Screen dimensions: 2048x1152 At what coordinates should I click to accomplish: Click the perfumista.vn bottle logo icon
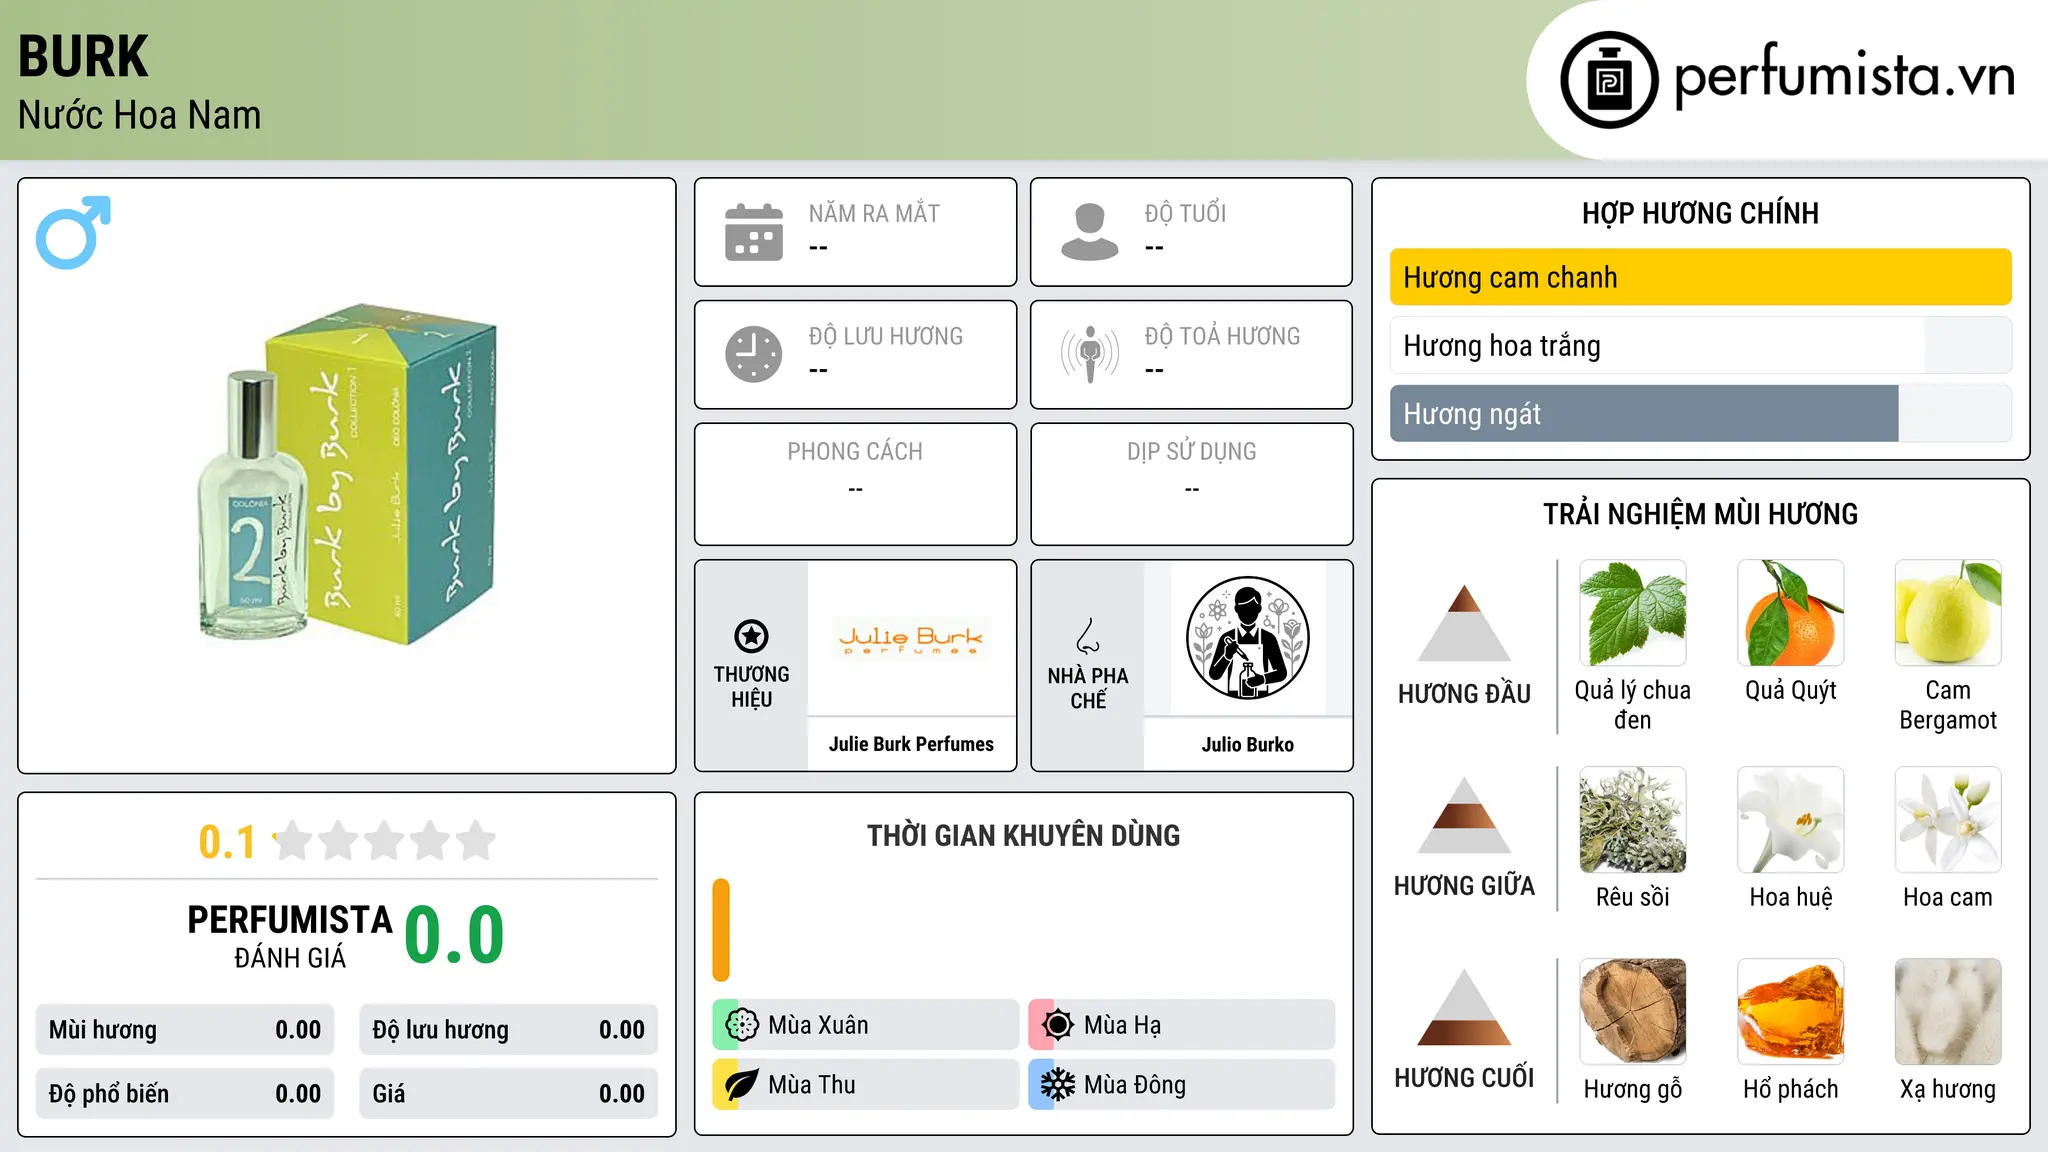click(1609, 80)
